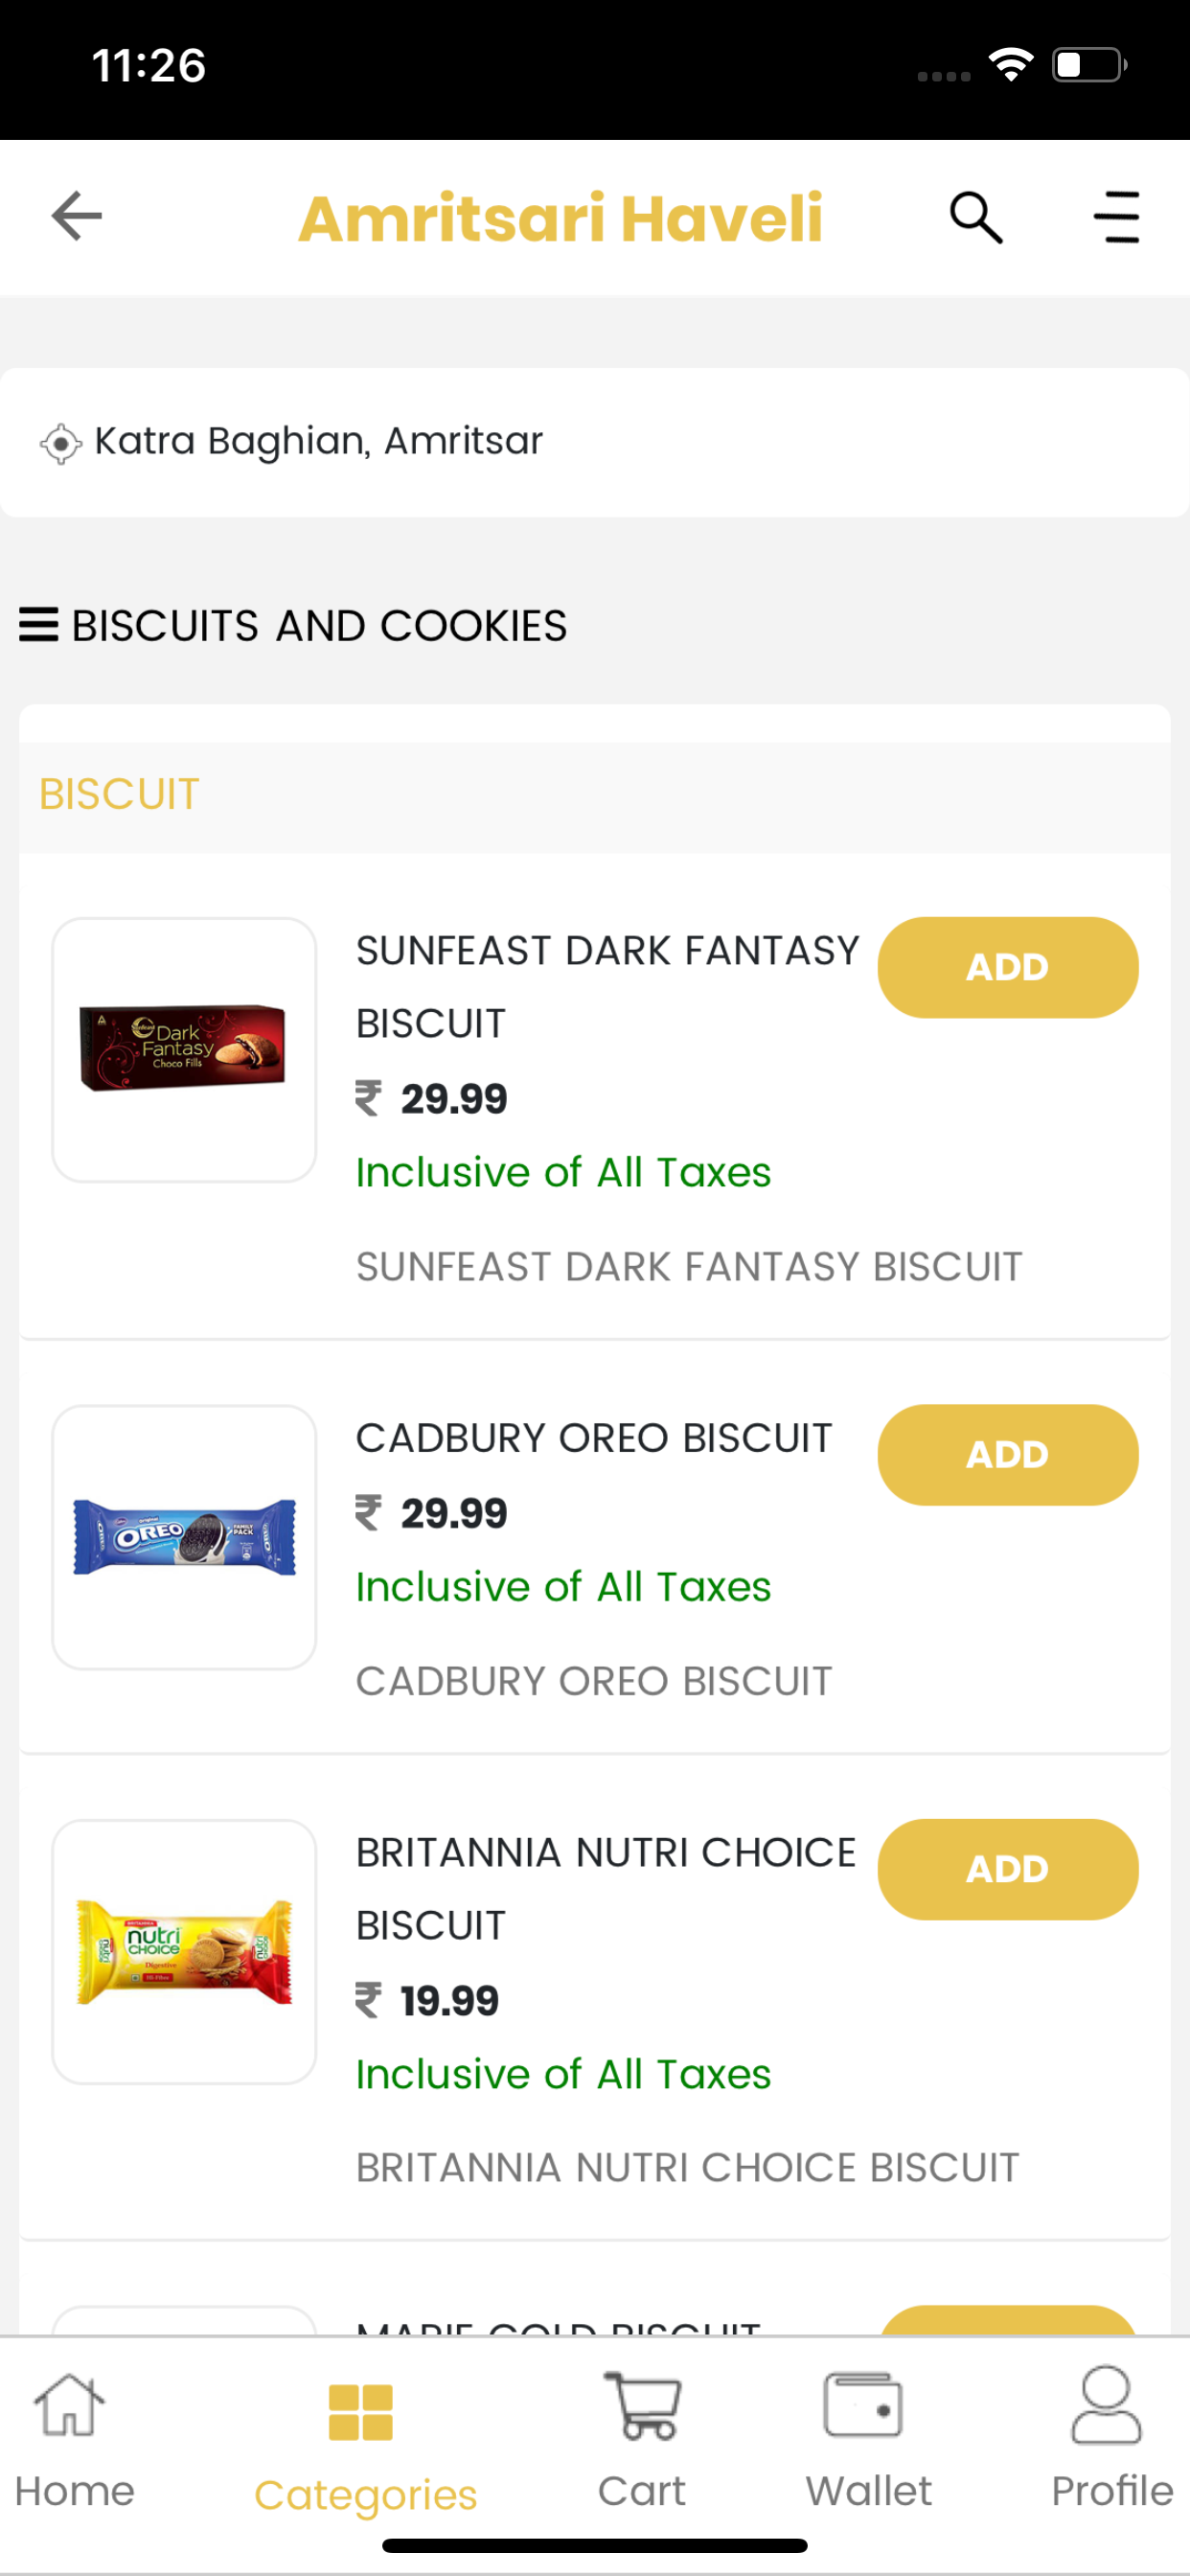
Task: Add Cadbury Oreo Biscuit to cart
Action: pos(1007,1454)
